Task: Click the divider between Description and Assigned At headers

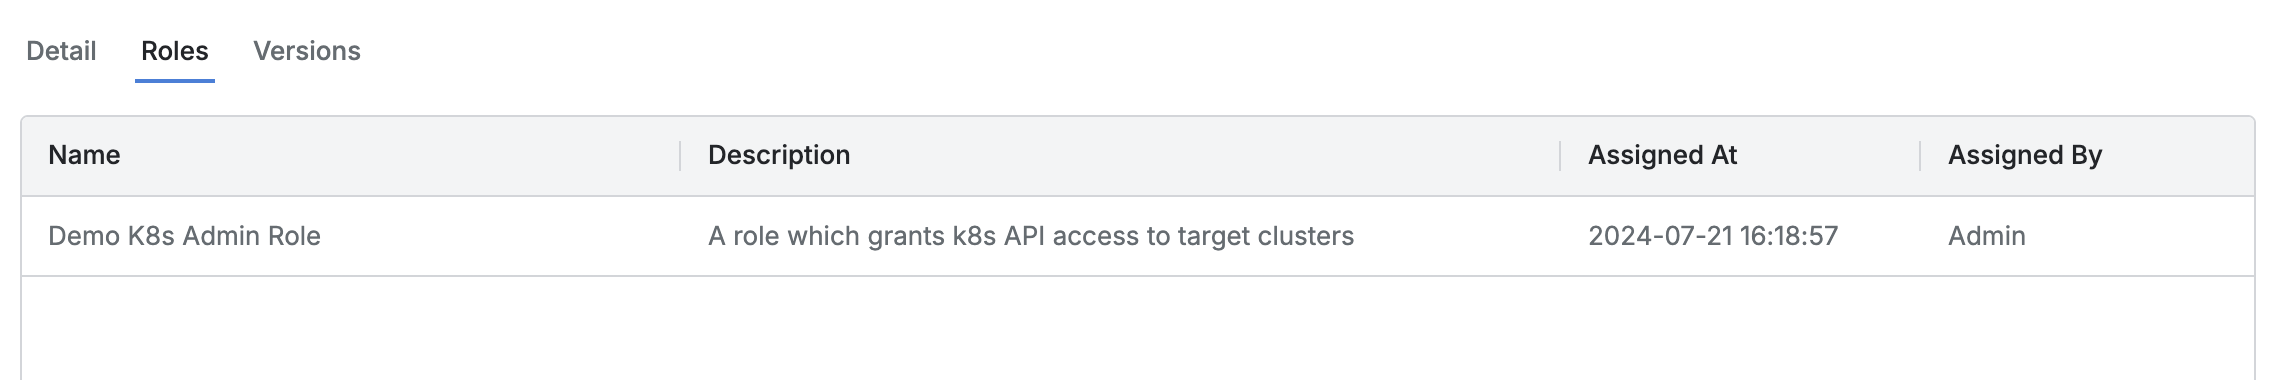Action: (1560, 156)
